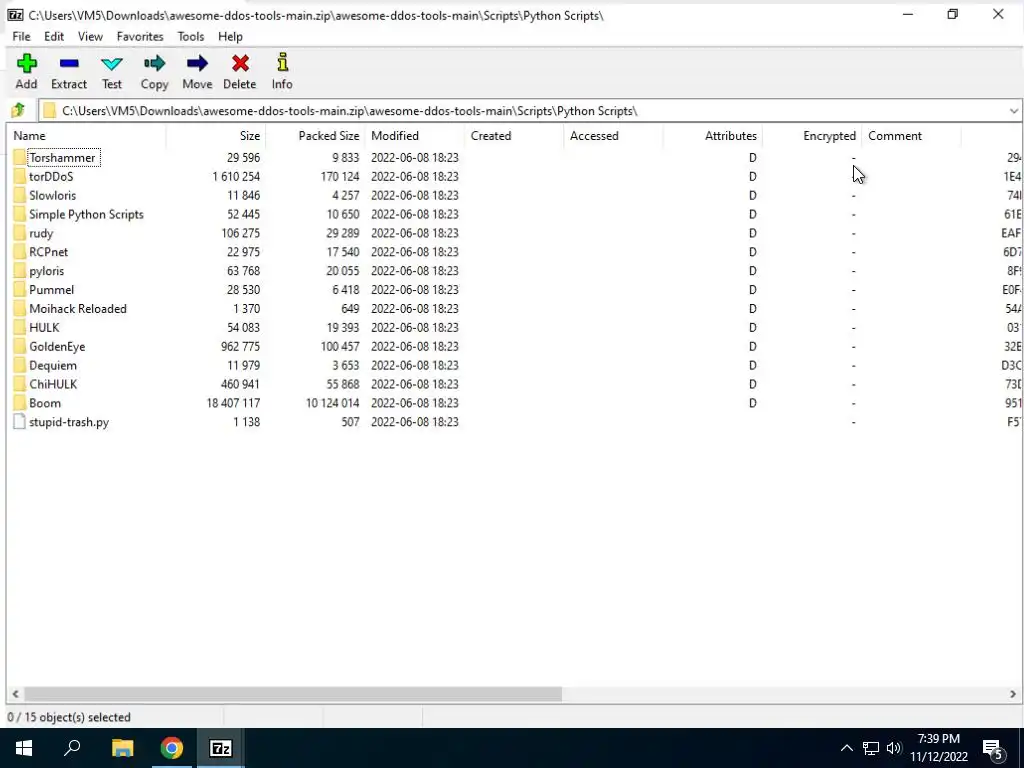
Task: Select the pyloris folder icon
Action: 20,271
